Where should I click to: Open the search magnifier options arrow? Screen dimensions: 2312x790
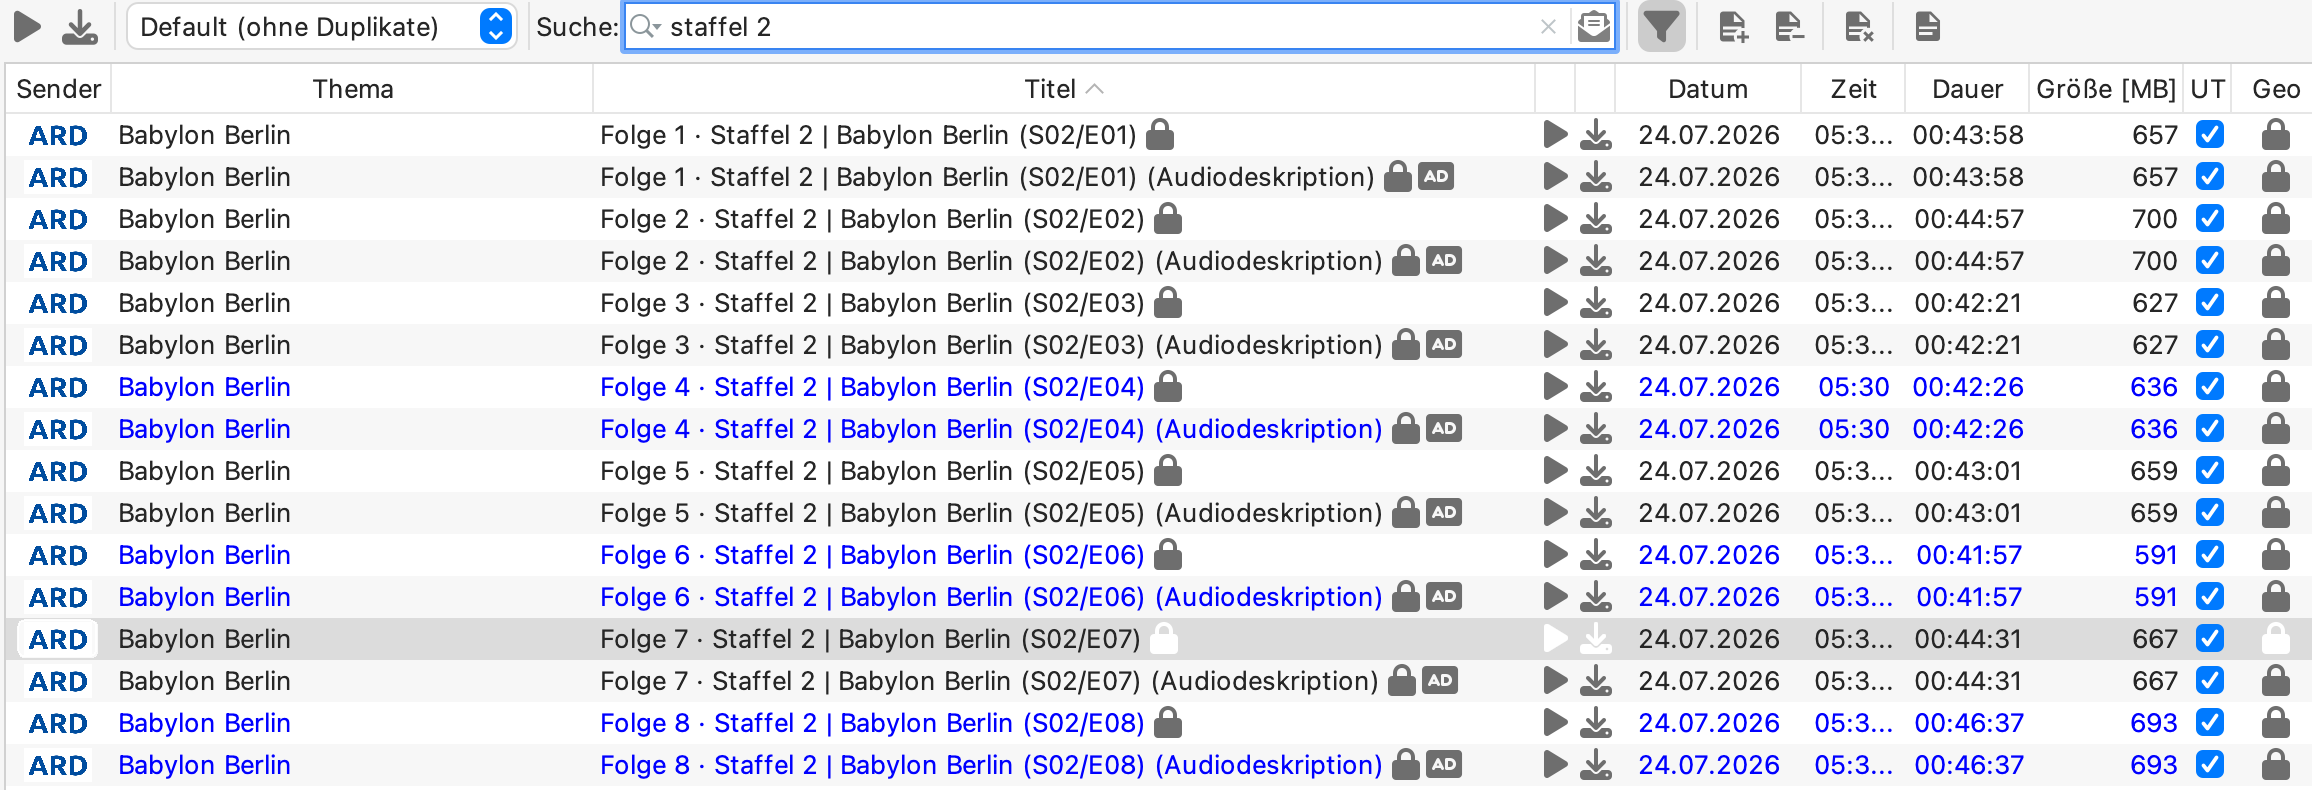(646, 27)
